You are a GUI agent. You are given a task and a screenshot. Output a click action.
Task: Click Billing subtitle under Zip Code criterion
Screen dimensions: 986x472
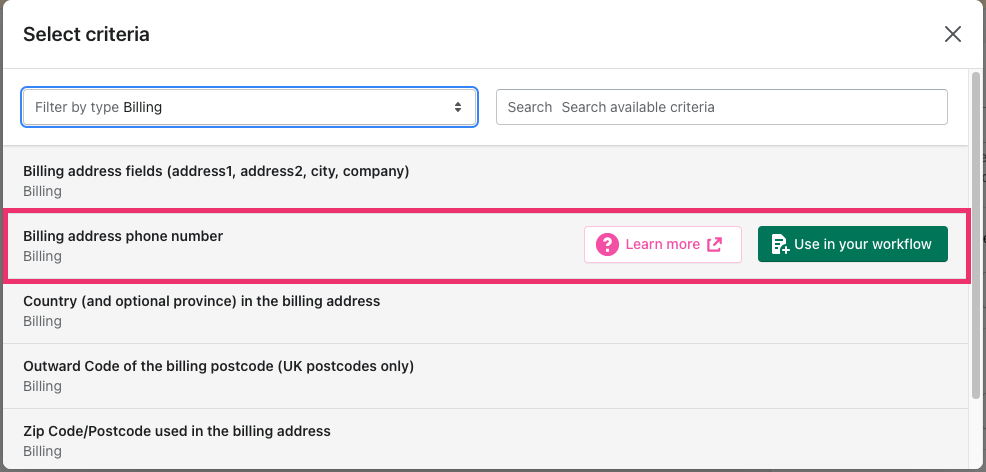(x=42, y=451)
